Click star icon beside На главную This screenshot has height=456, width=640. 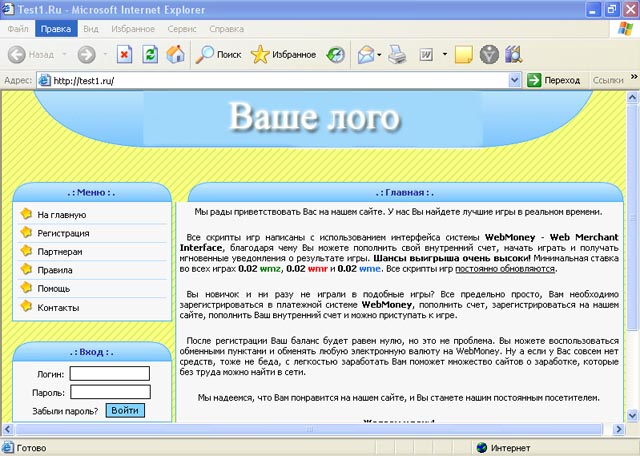coord(26,214)
